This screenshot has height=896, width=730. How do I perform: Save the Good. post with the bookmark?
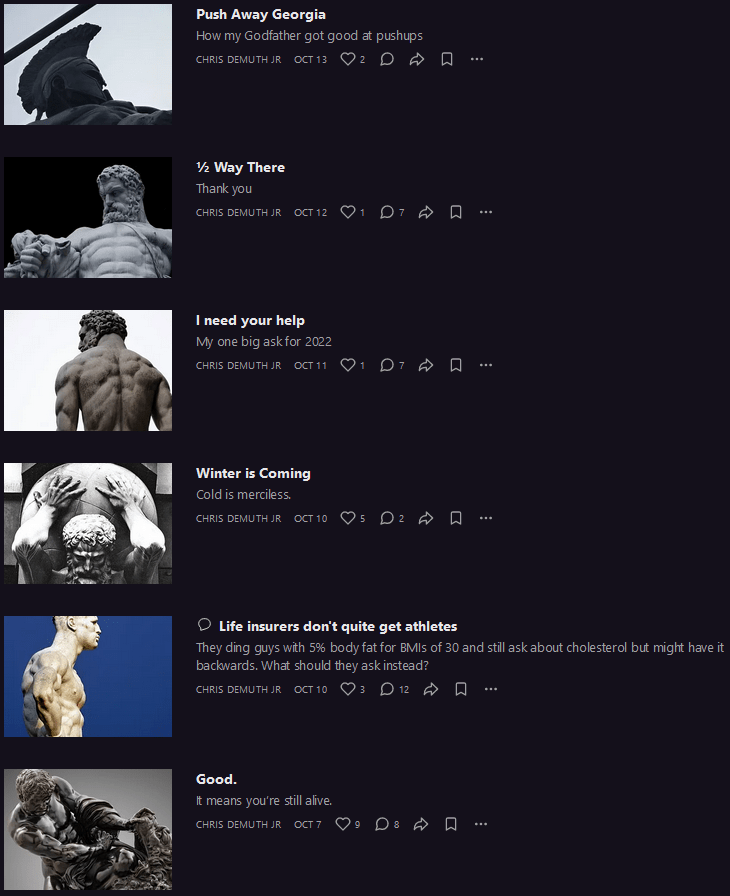[451, 824]
